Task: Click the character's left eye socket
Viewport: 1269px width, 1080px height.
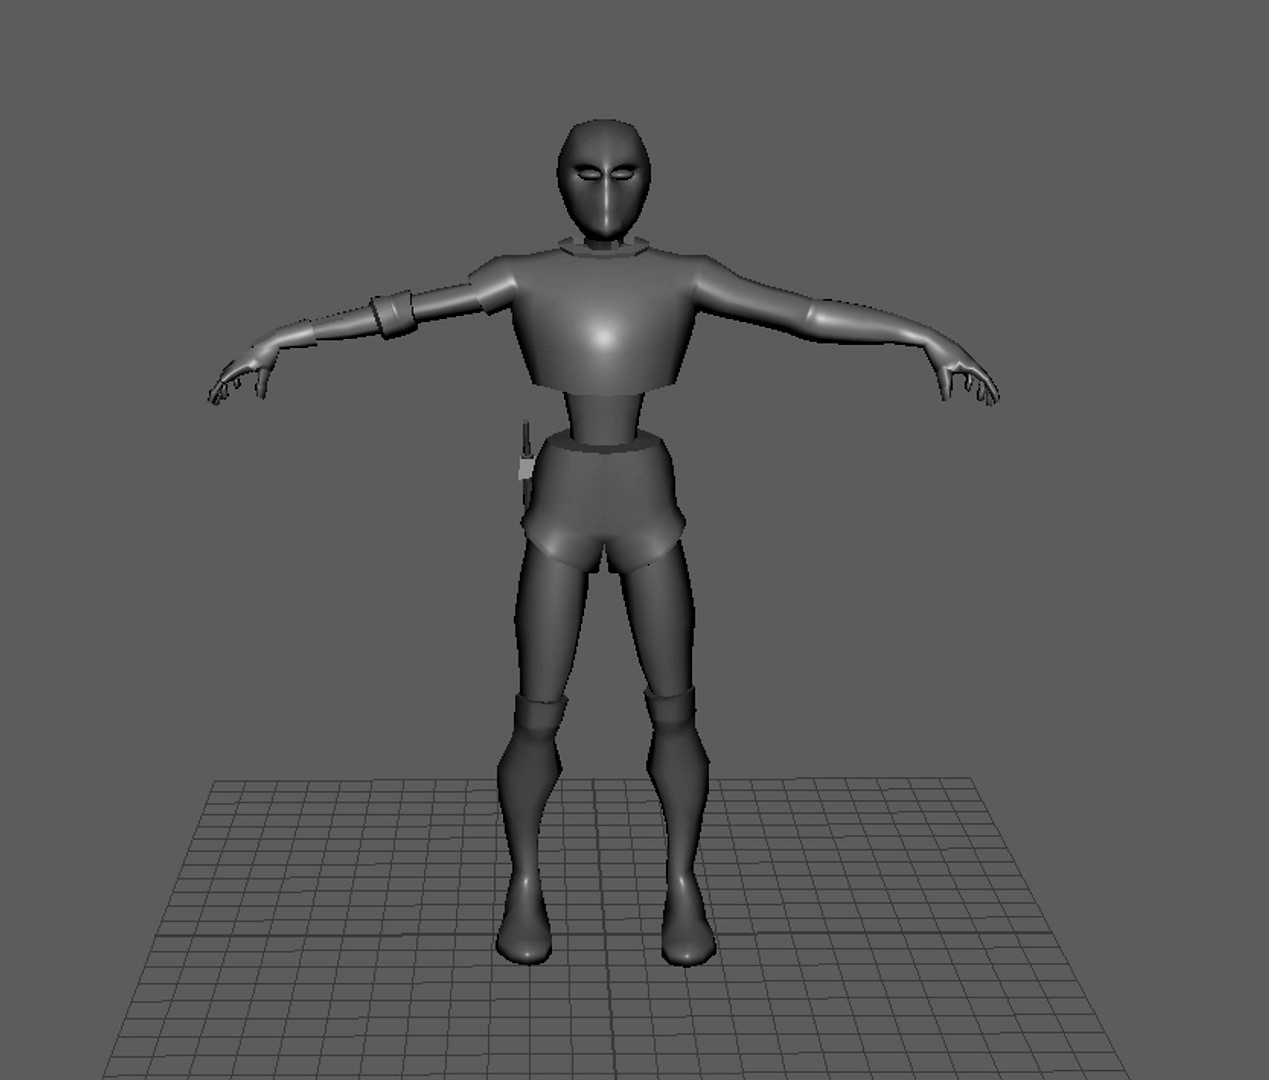Action: 622,174
